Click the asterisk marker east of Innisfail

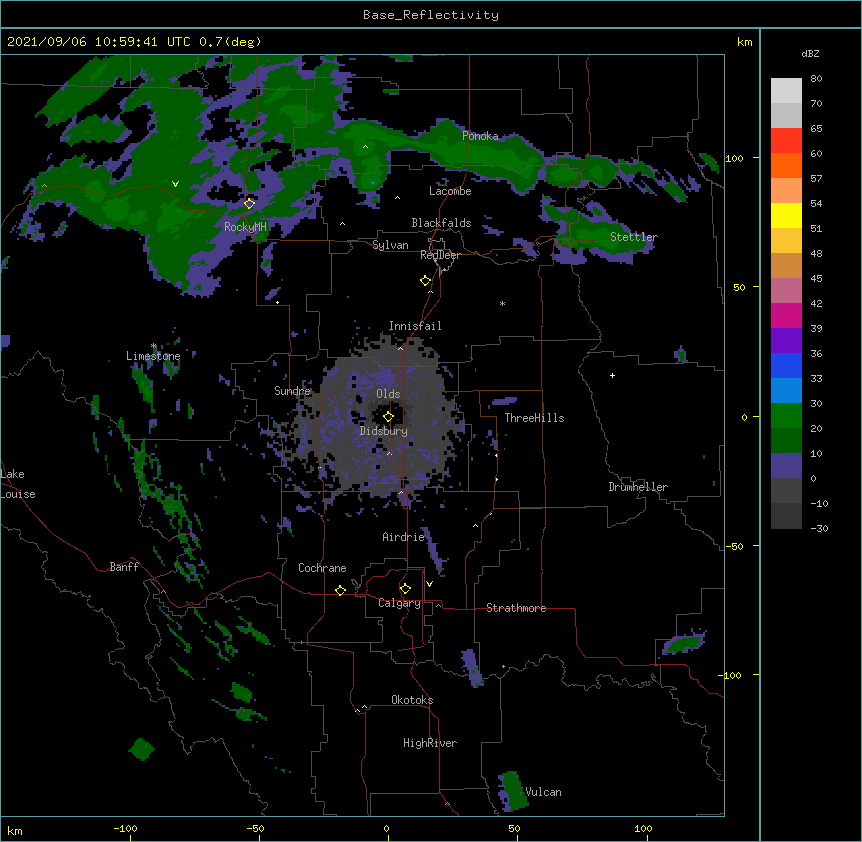502,303
